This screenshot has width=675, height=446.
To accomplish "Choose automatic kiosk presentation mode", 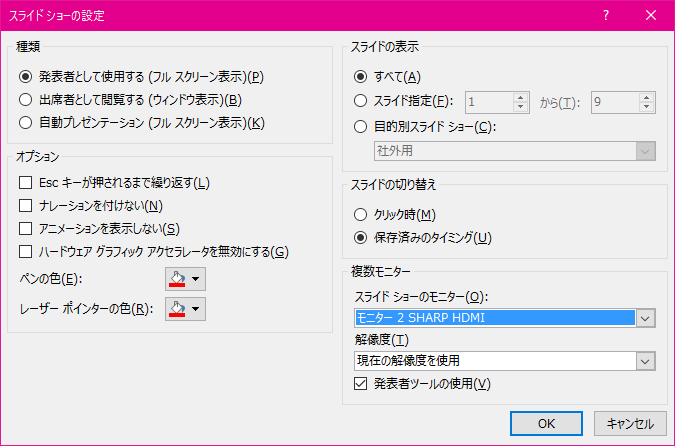I will 26,123.
